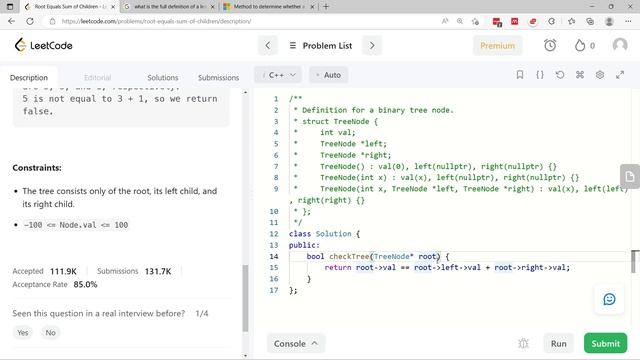
Task: Open the new tab plus button
Action: (326, 7)
